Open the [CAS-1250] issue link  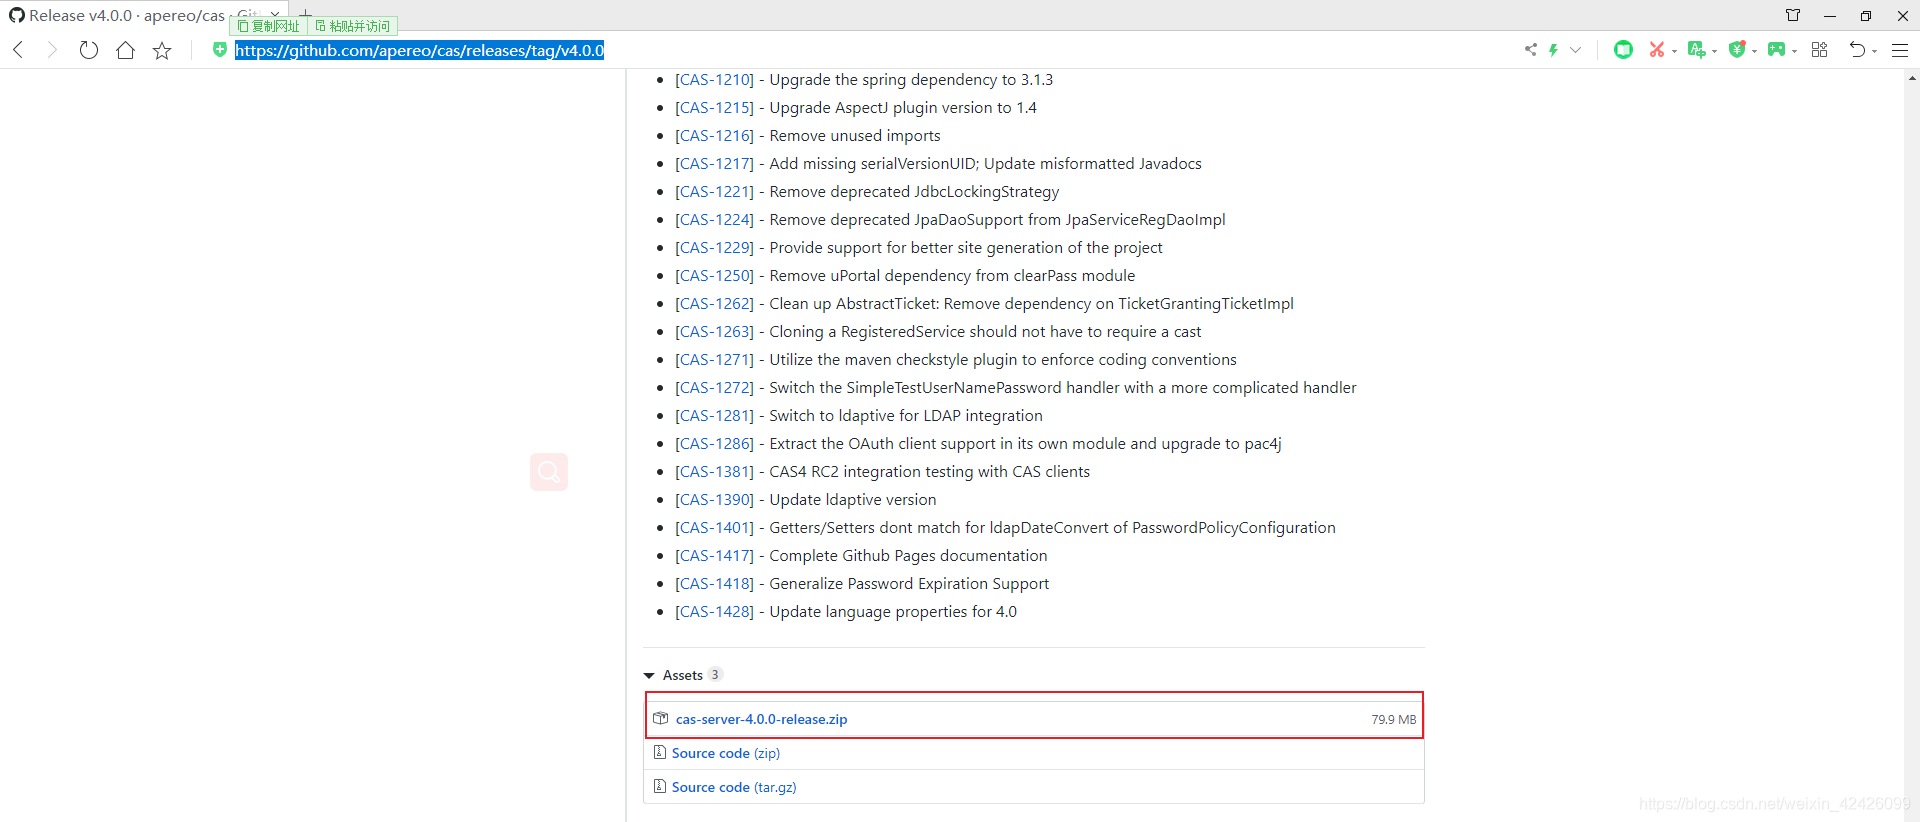coord(714,276)
